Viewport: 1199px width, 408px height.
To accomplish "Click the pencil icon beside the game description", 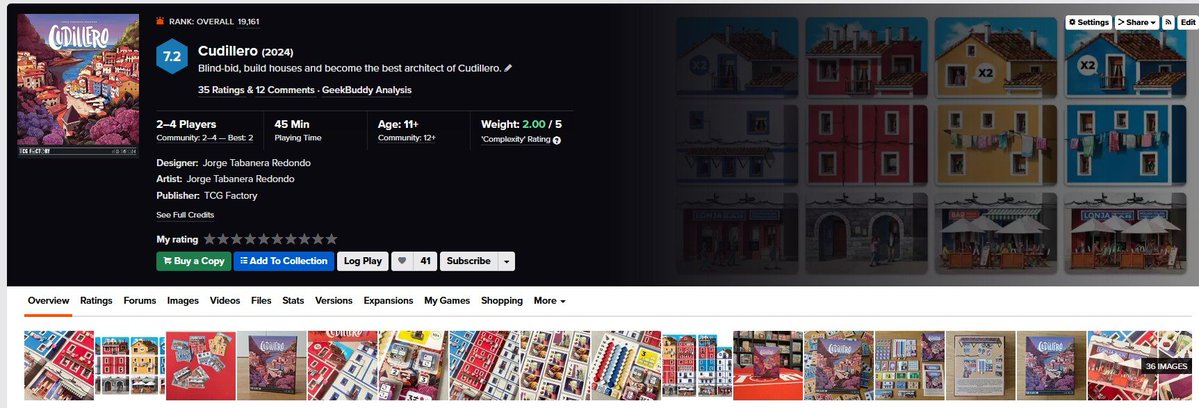I will (x=509, y=68).
